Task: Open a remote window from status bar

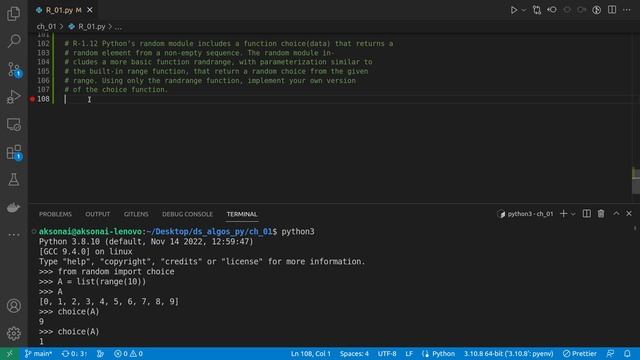Action: tap(10, 353)
